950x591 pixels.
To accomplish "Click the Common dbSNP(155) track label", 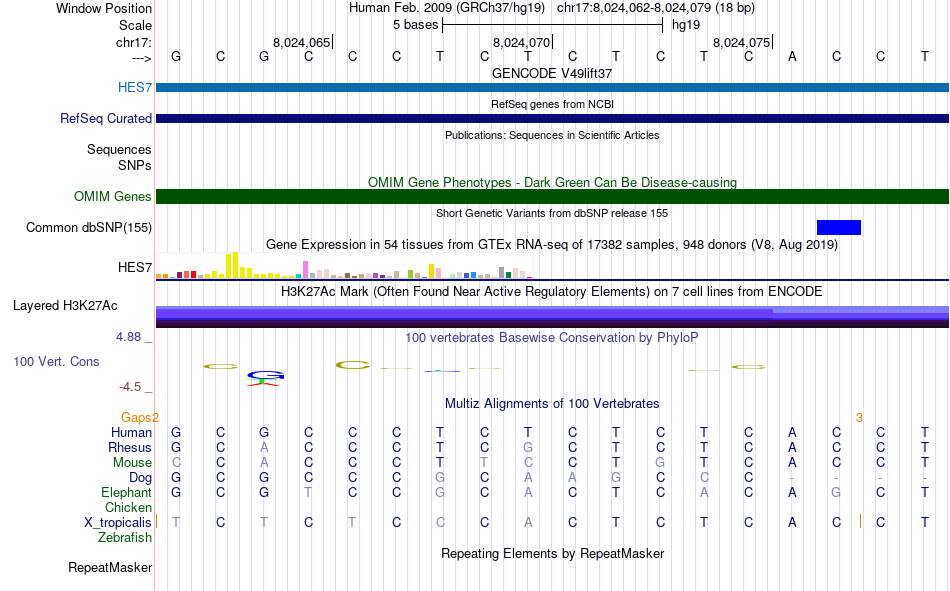I will (88, 227).
